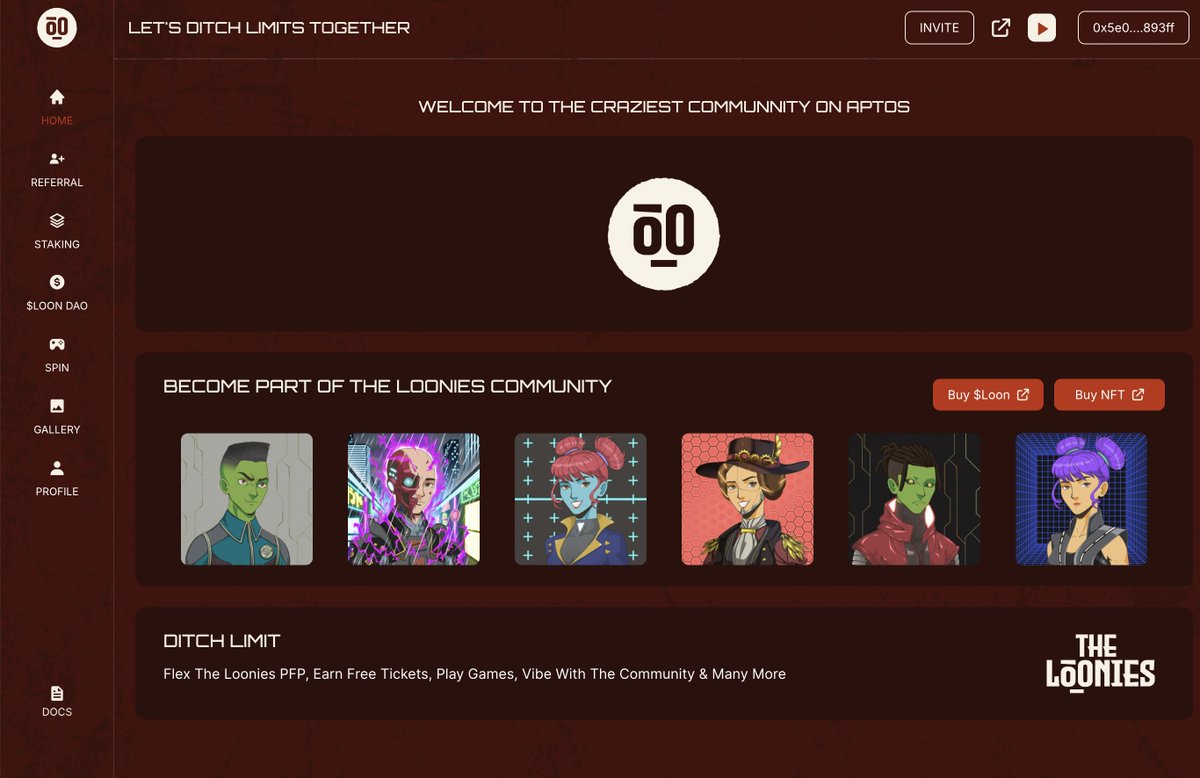Viewport: 1200px width, 778px height.
Task: Click the Buy $Loon button
Action: (988, 395)
